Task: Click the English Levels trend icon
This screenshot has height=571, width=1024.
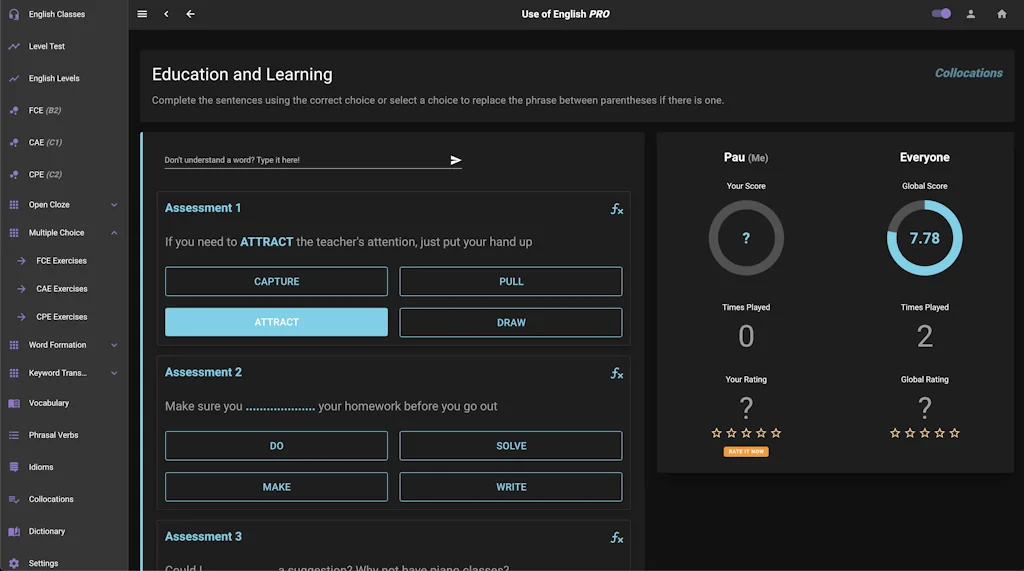Action: pos(14,78)
